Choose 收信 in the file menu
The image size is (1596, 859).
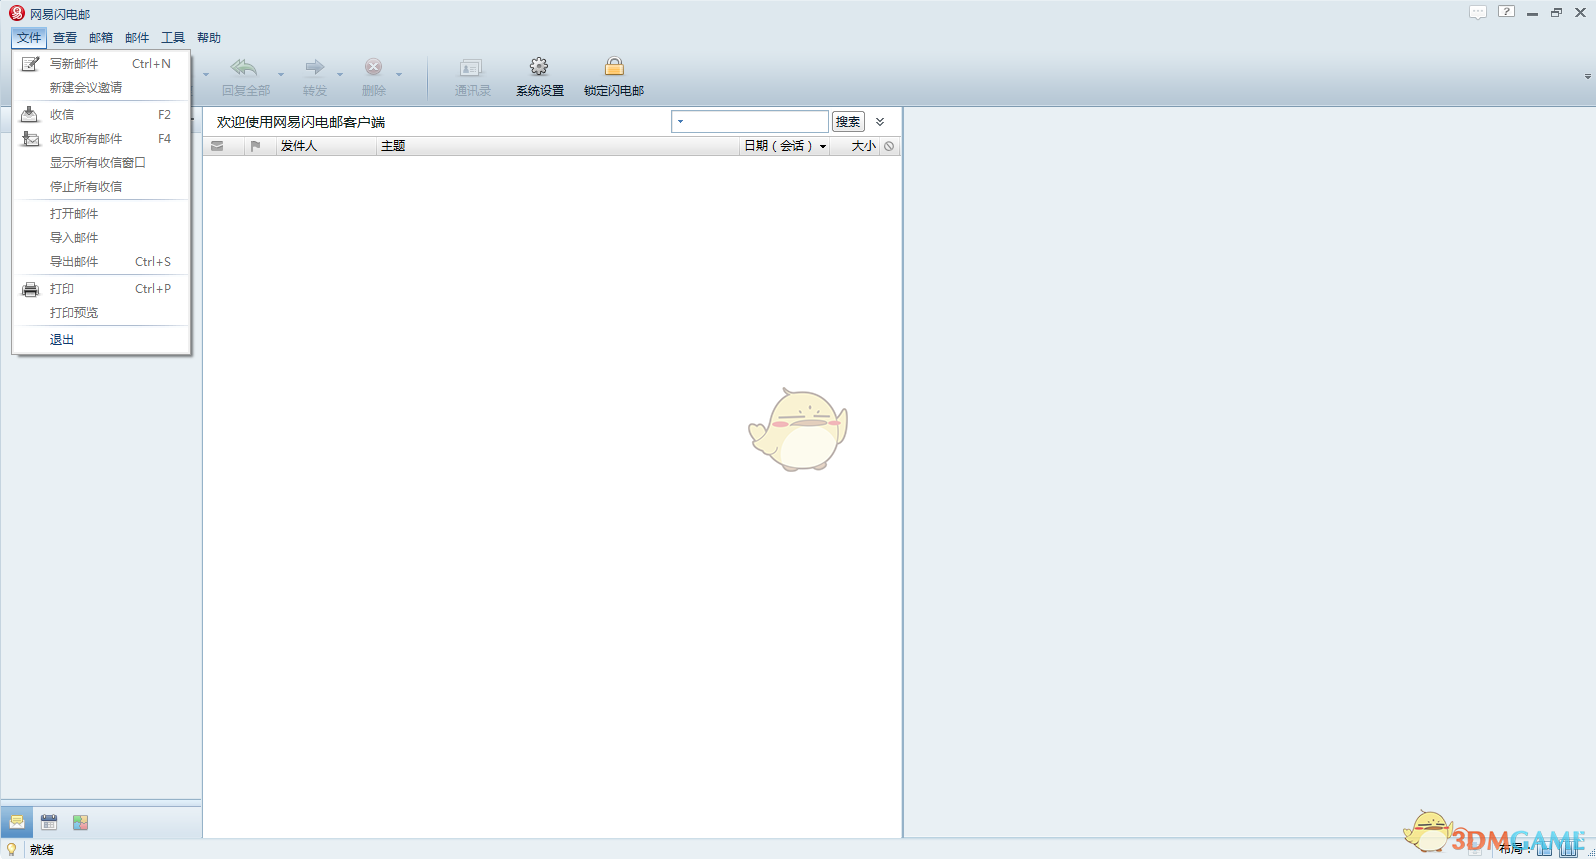[101, 115]
